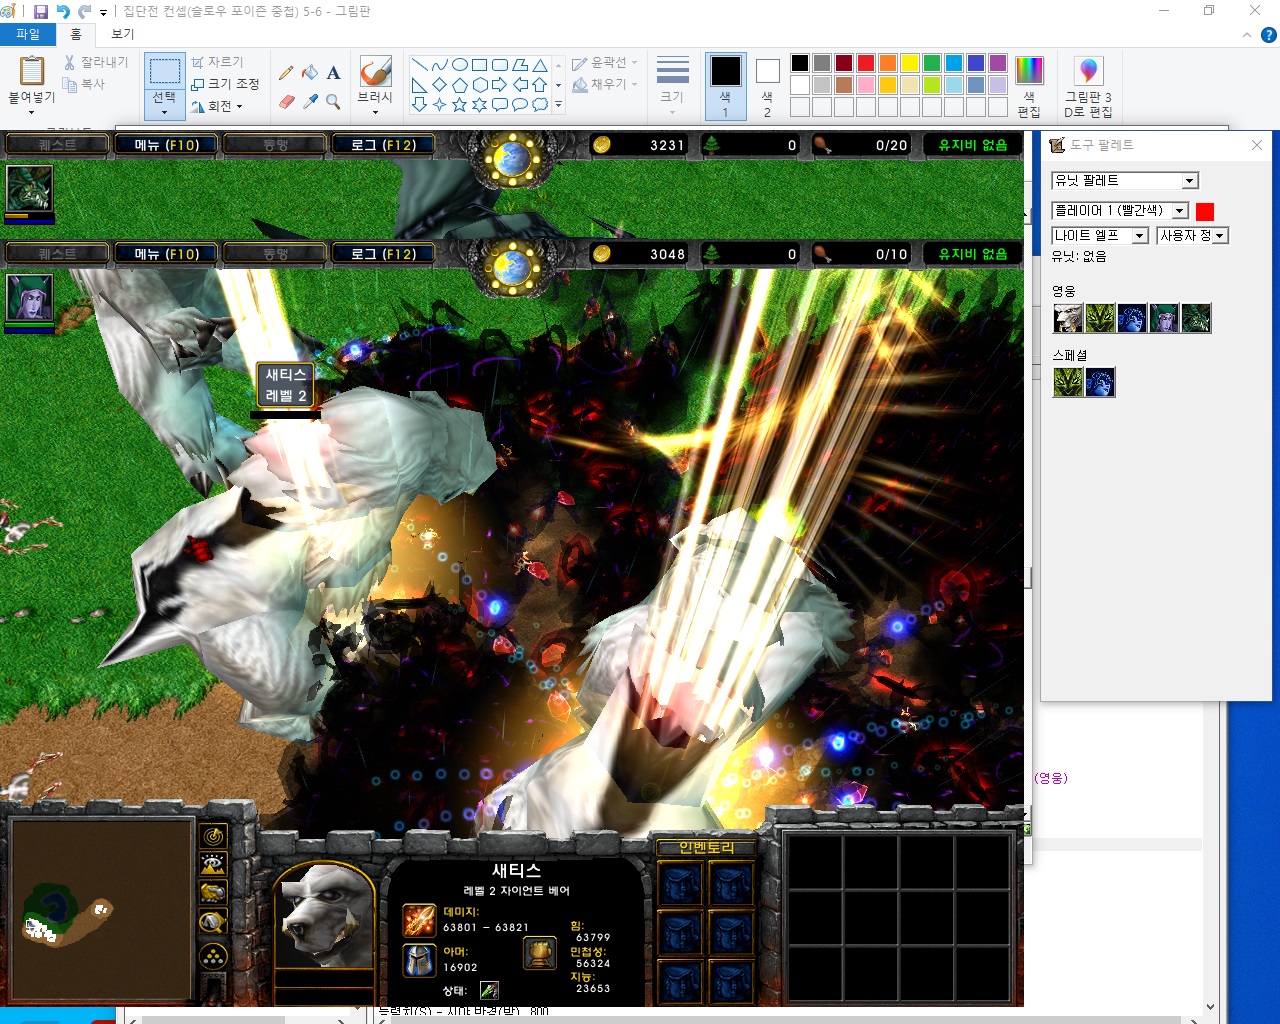The width and height of the screenshot is (1280, 1024).
Task: Open 나이트 엘프 race dropdown
Action: click(1140, 236)
